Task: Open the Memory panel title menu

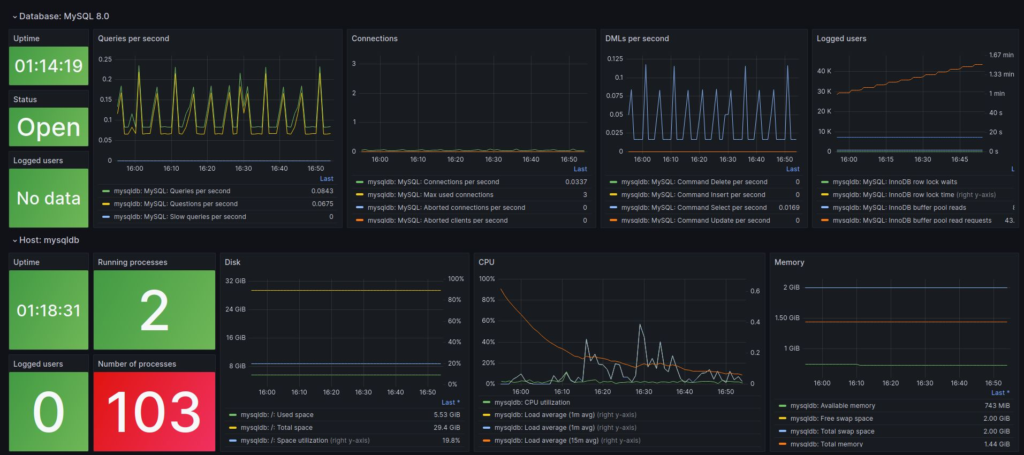Action: pyautogui.click(x=791, y=262)
